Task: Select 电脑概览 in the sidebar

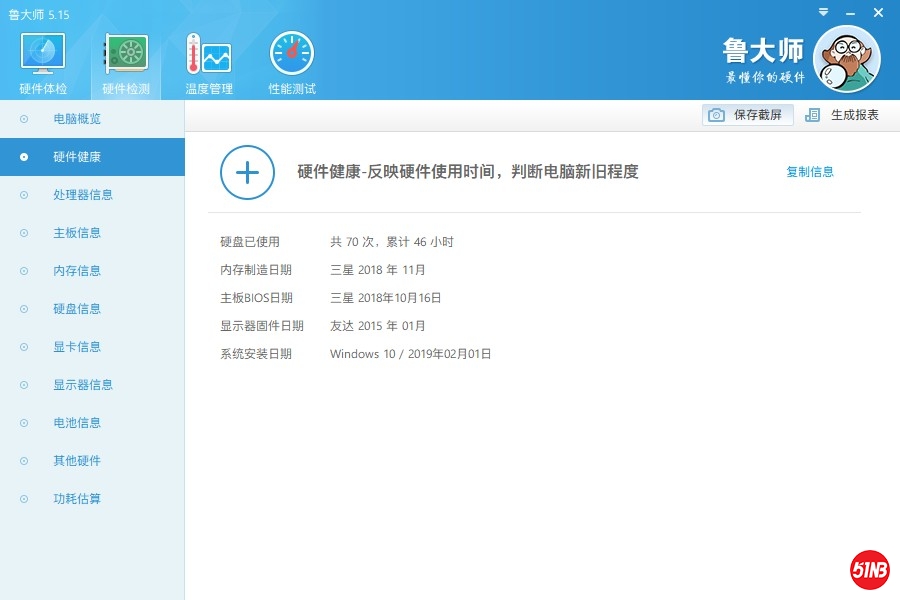Action: click(77, 119)
